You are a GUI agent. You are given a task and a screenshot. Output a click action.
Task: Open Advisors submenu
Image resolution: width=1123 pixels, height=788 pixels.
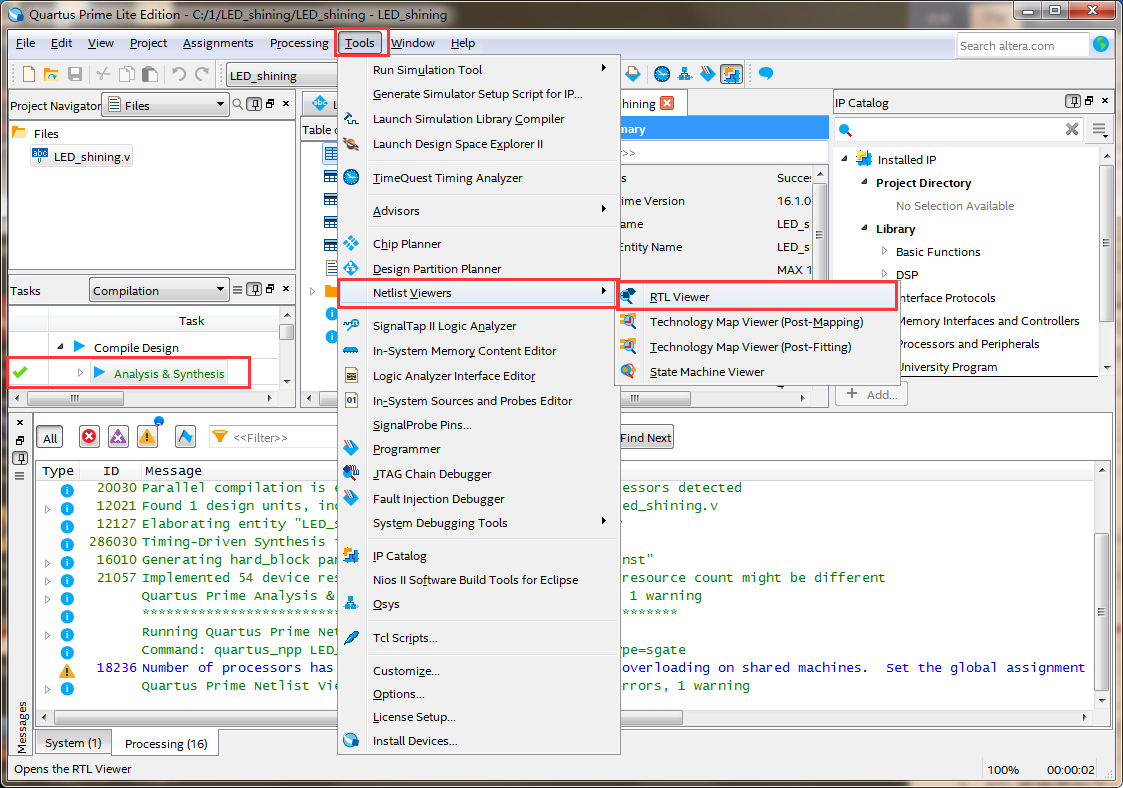[x=478, y=211]
